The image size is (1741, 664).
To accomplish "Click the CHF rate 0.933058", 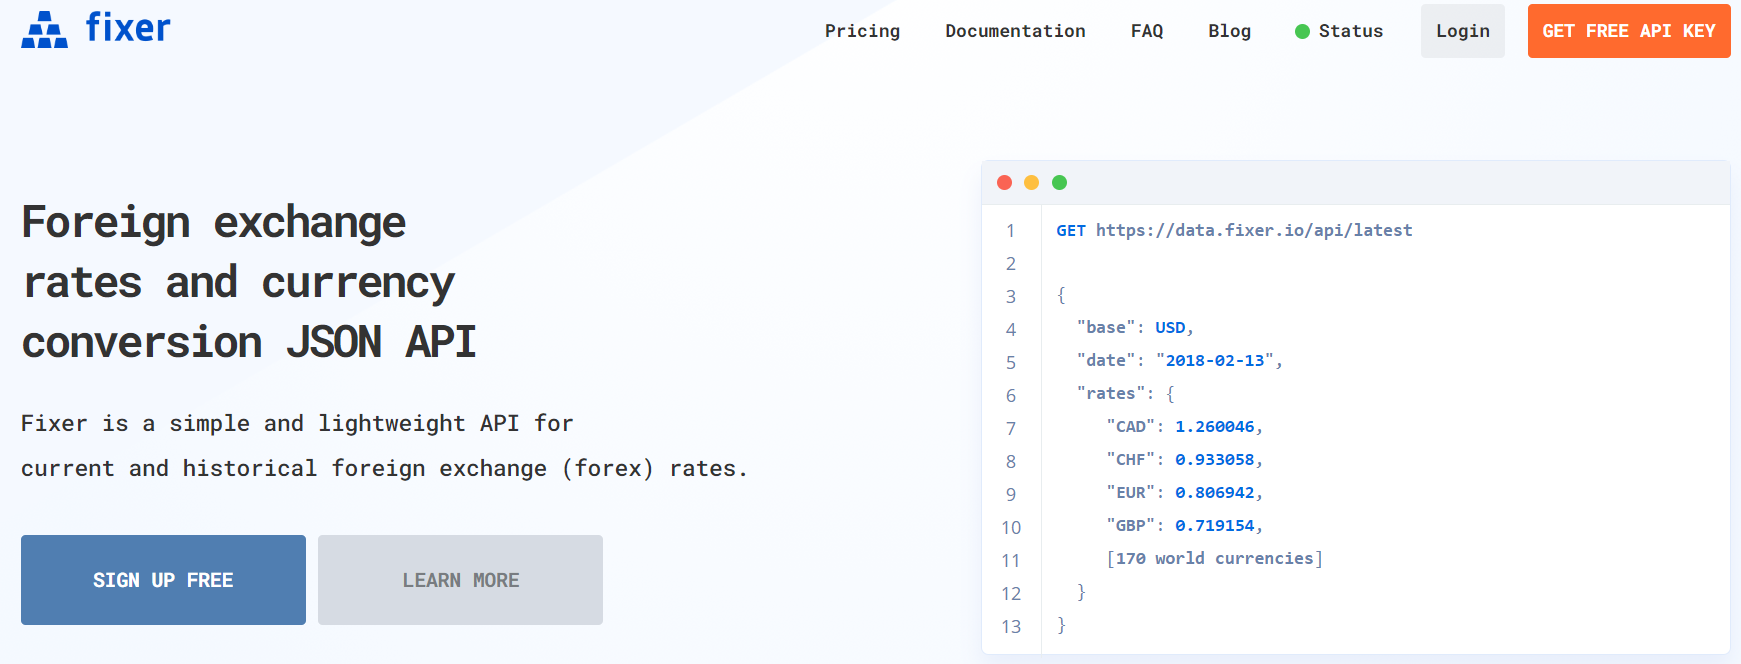I will click(x=1214, y=460).
